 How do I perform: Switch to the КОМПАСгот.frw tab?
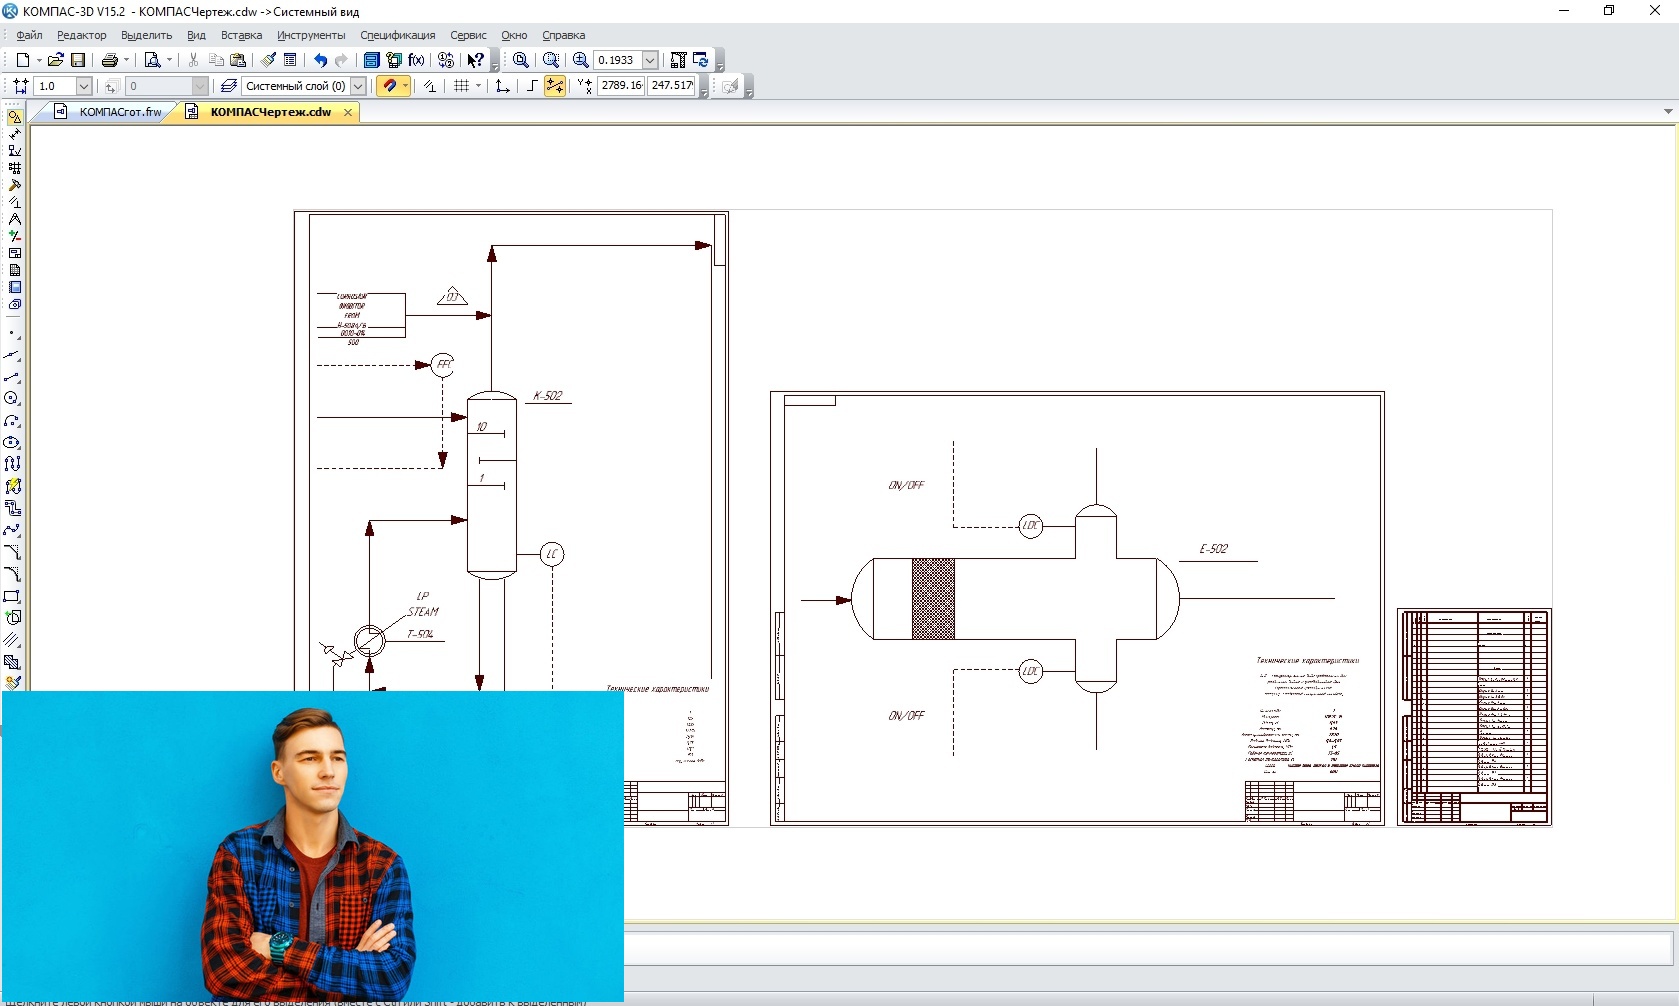[x=108, y=112]
